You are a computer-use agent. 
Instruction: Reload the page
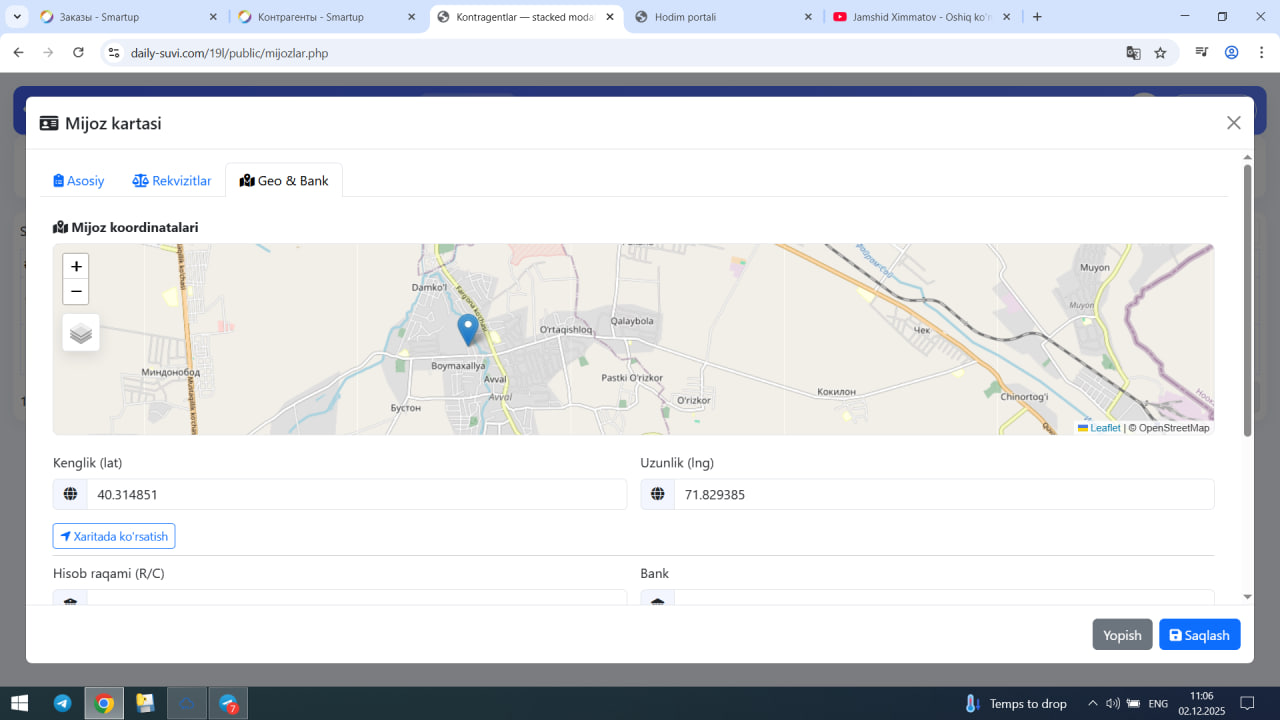(79, 53)
